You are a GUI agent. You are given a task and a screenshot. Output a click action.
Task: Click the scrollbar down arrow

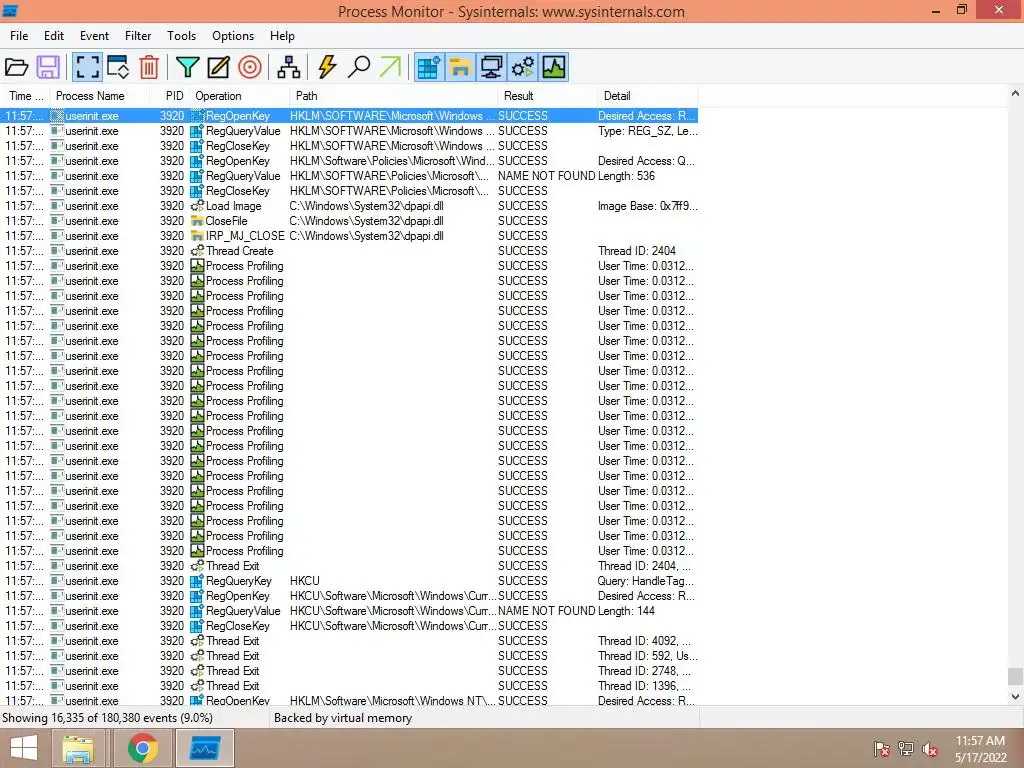(1015, 697)
